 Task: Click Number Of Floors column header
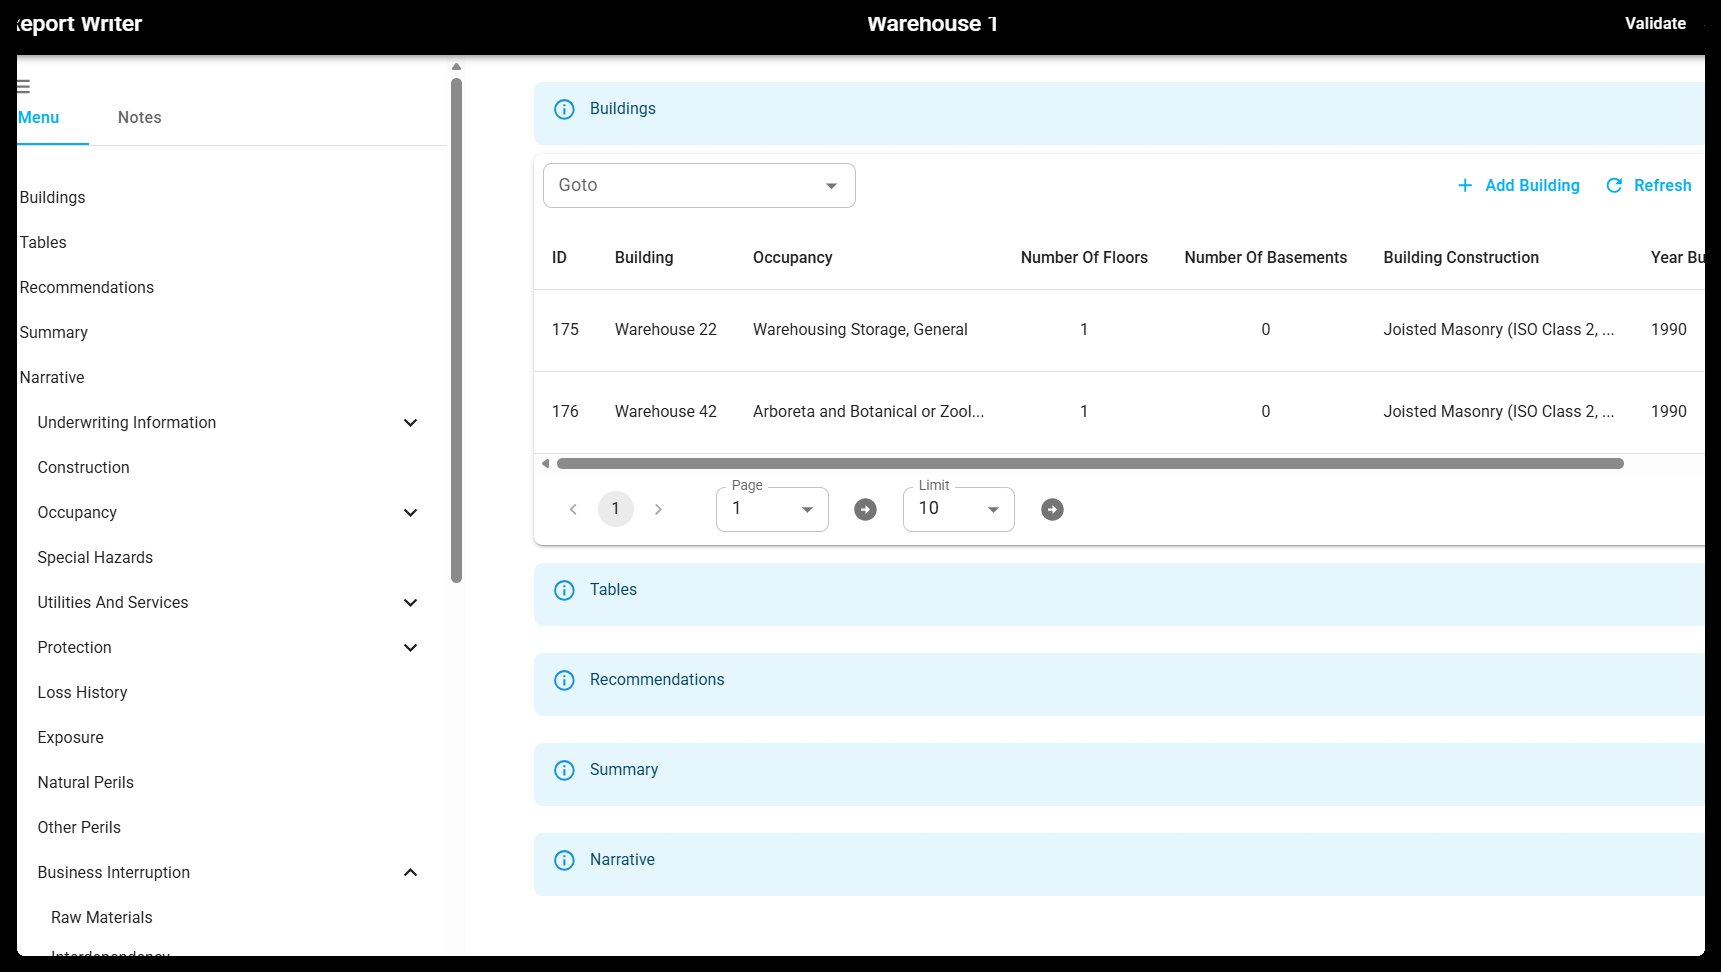coord(1084,258)
